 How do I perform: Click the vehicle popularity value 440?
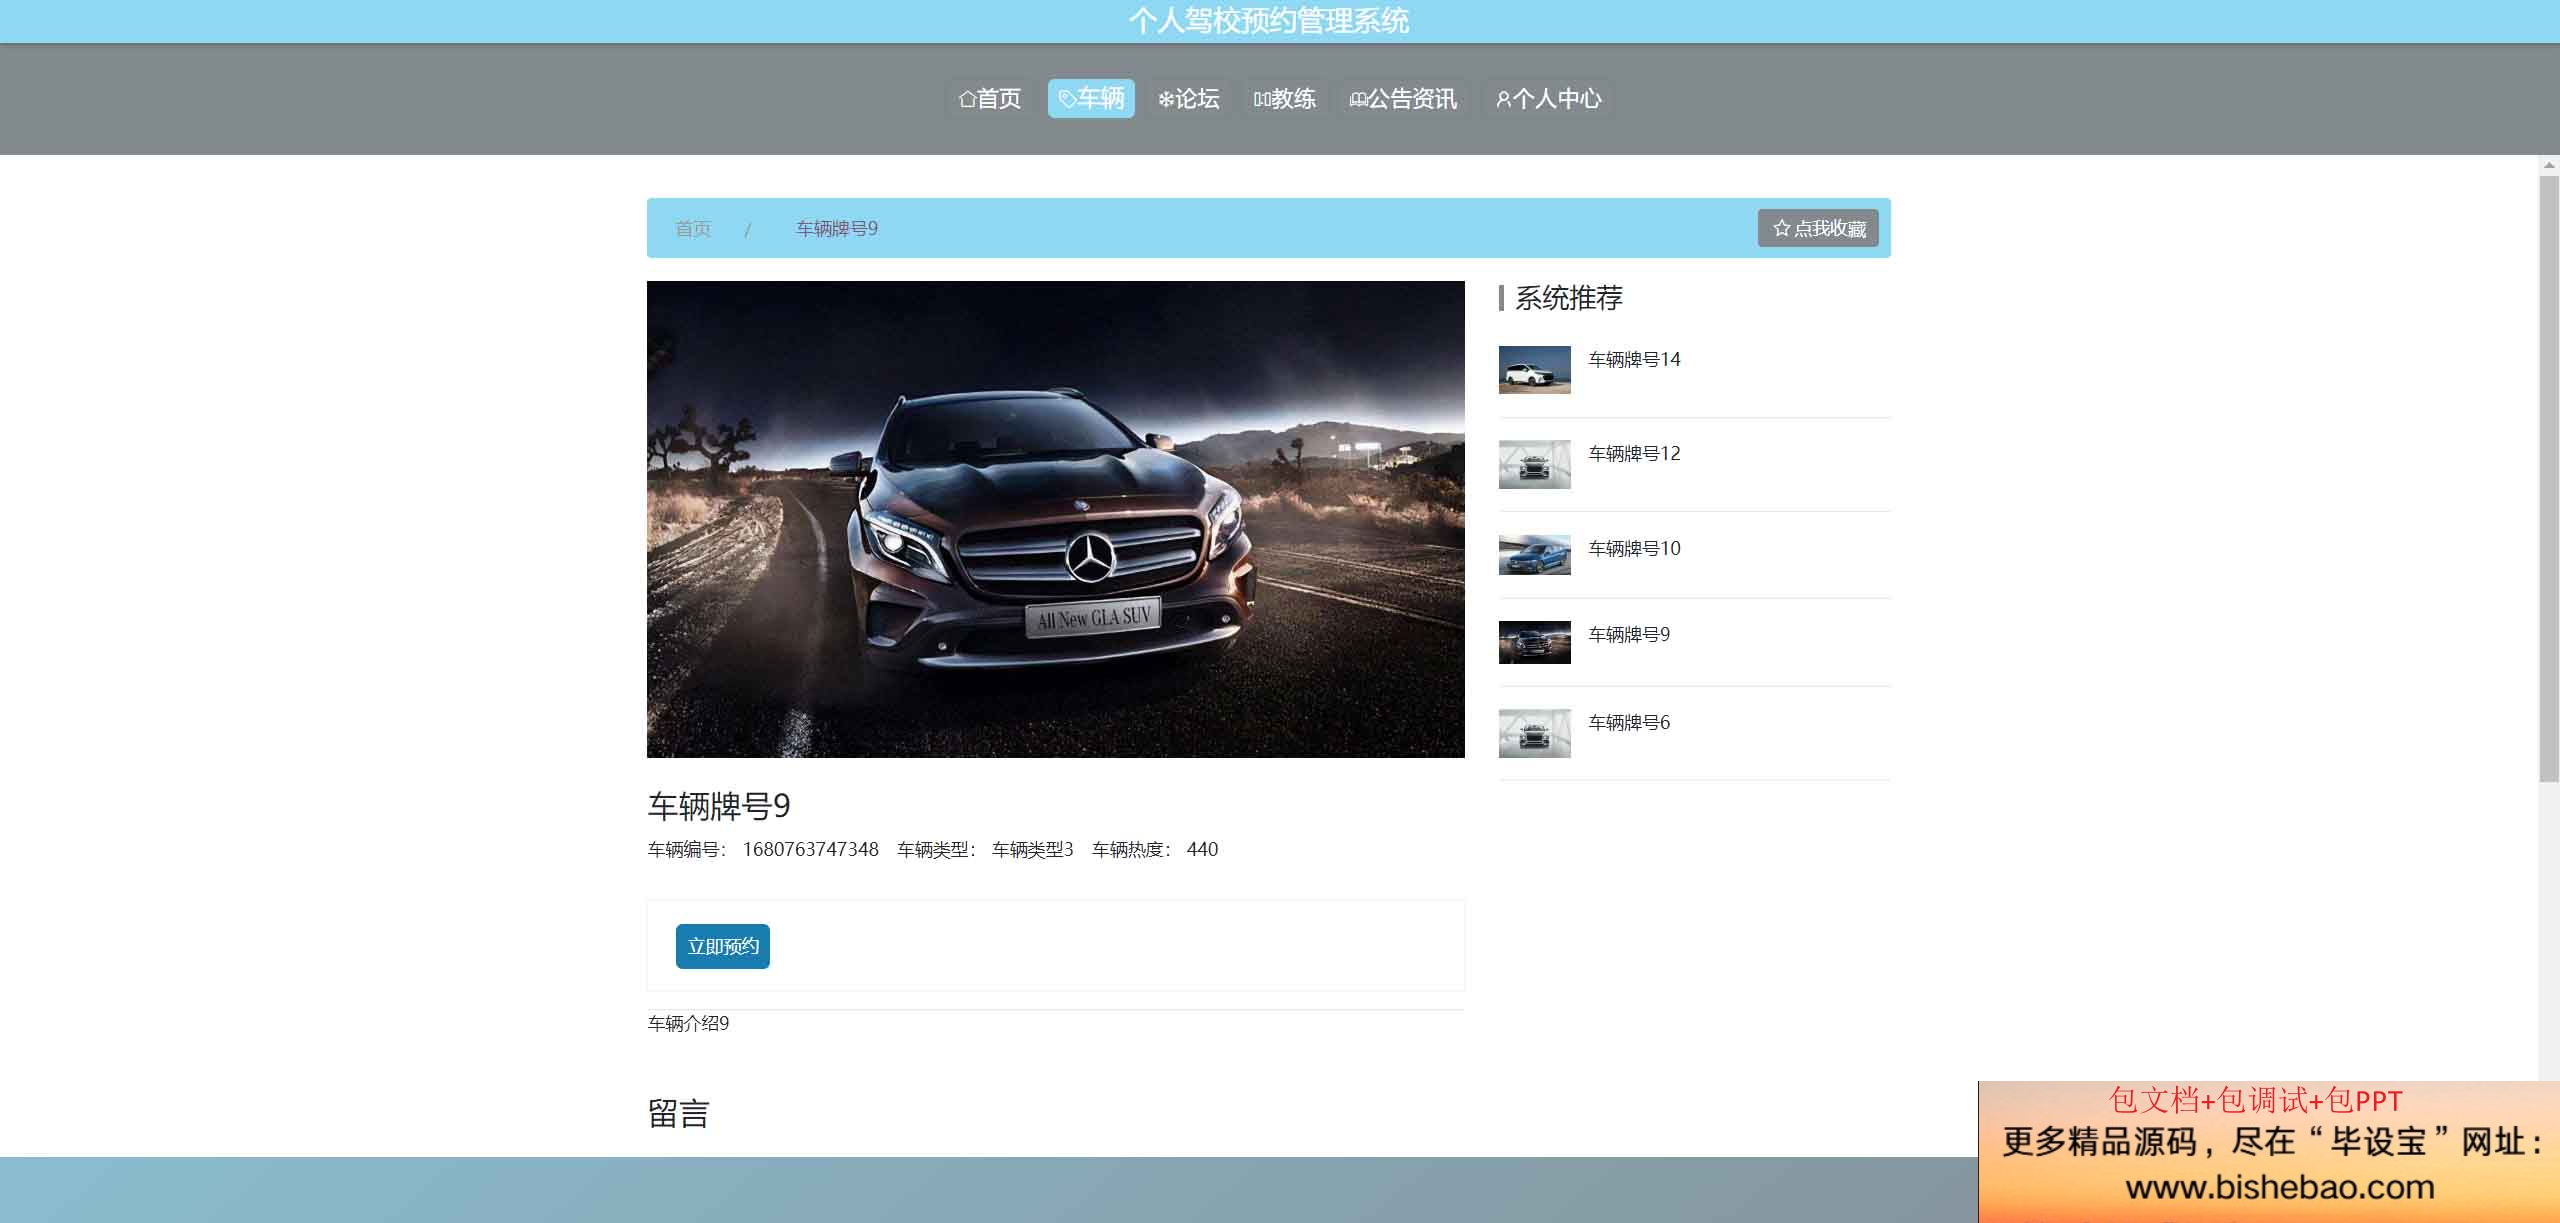pos(1202,849)
